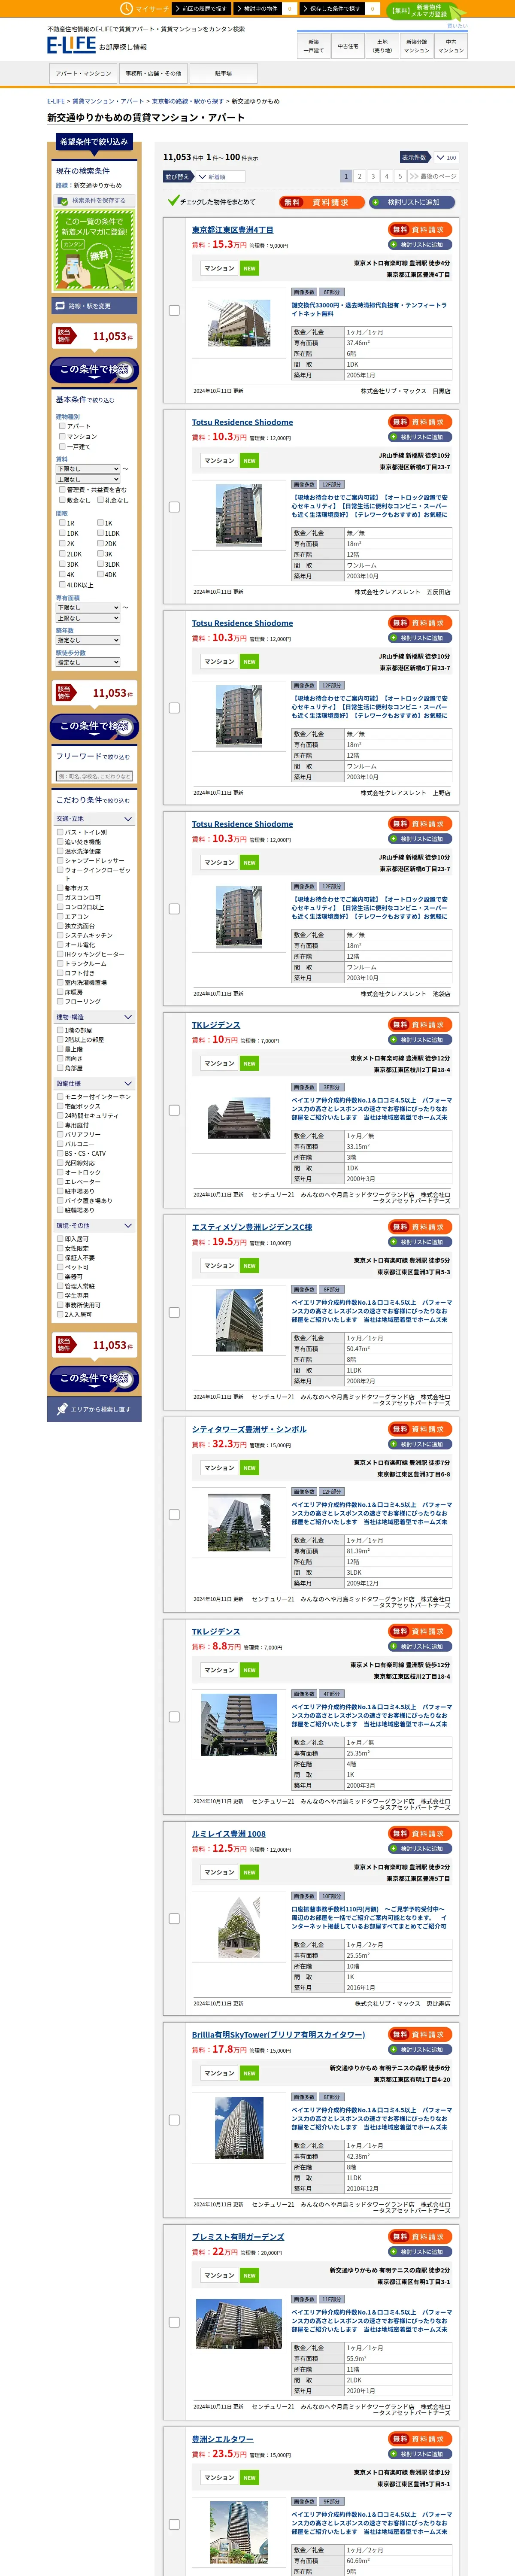The width and height of the screenshot is (515, 2576).
Task: Open photo thumbnail of プレミスト有明ガーデンズ
Action: (x=239, y=2324)
